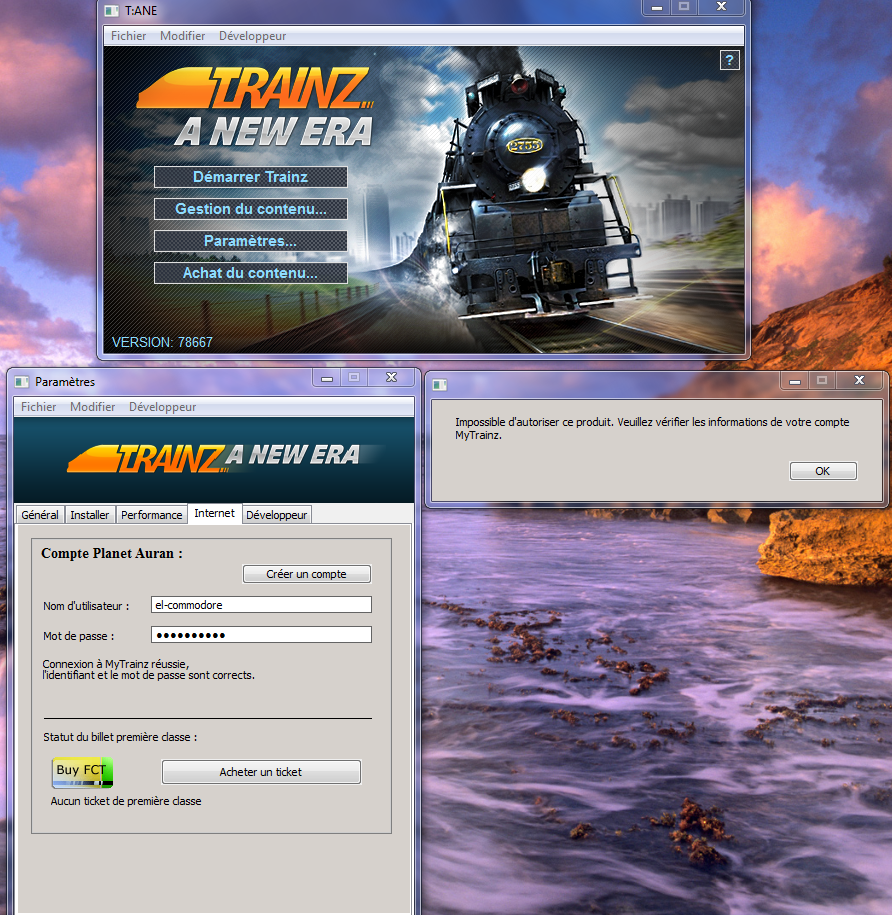Image resolution: width=892 pixels, height=915 pixels.
Task: Switch to the Général tab
Action: point(40,515)
